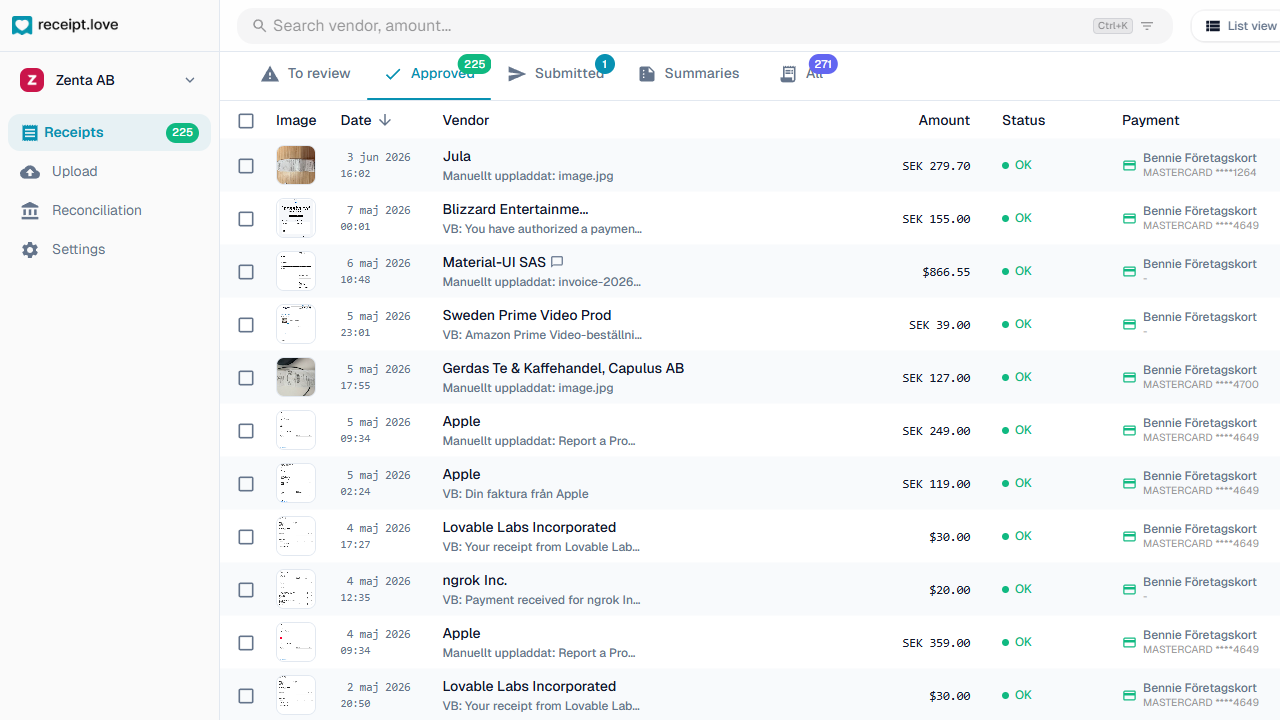Viewport: 1280px width, 720px height.
Task: Open the Jula receipt image thumbnail
Action: [296, 165]
